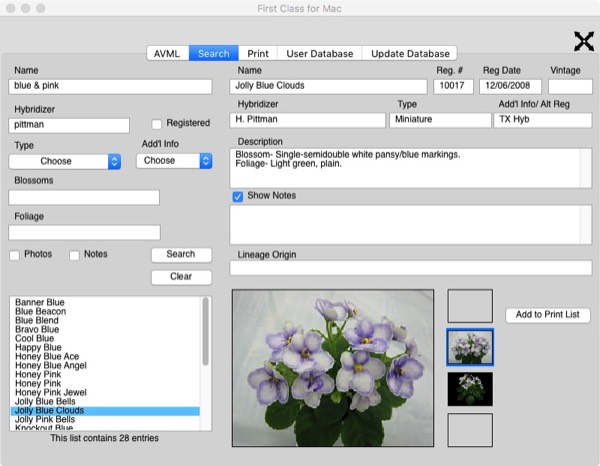Click the notes area scrollbar

click(586, 225)
